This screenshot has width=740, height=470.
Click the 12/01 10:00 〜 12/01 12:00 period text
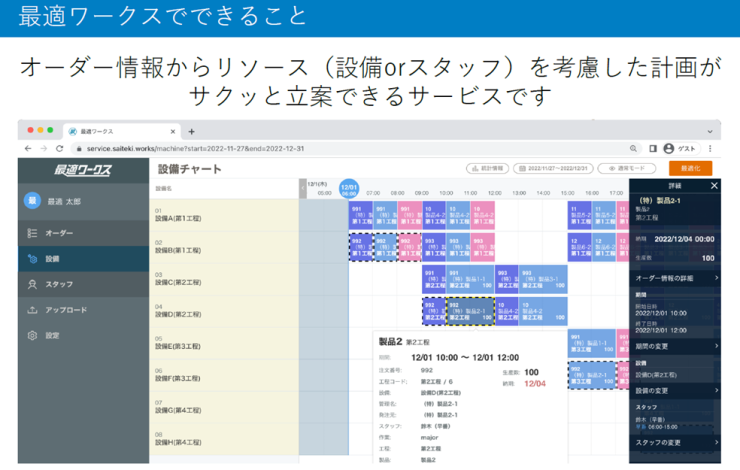click(x=465, y=358)
